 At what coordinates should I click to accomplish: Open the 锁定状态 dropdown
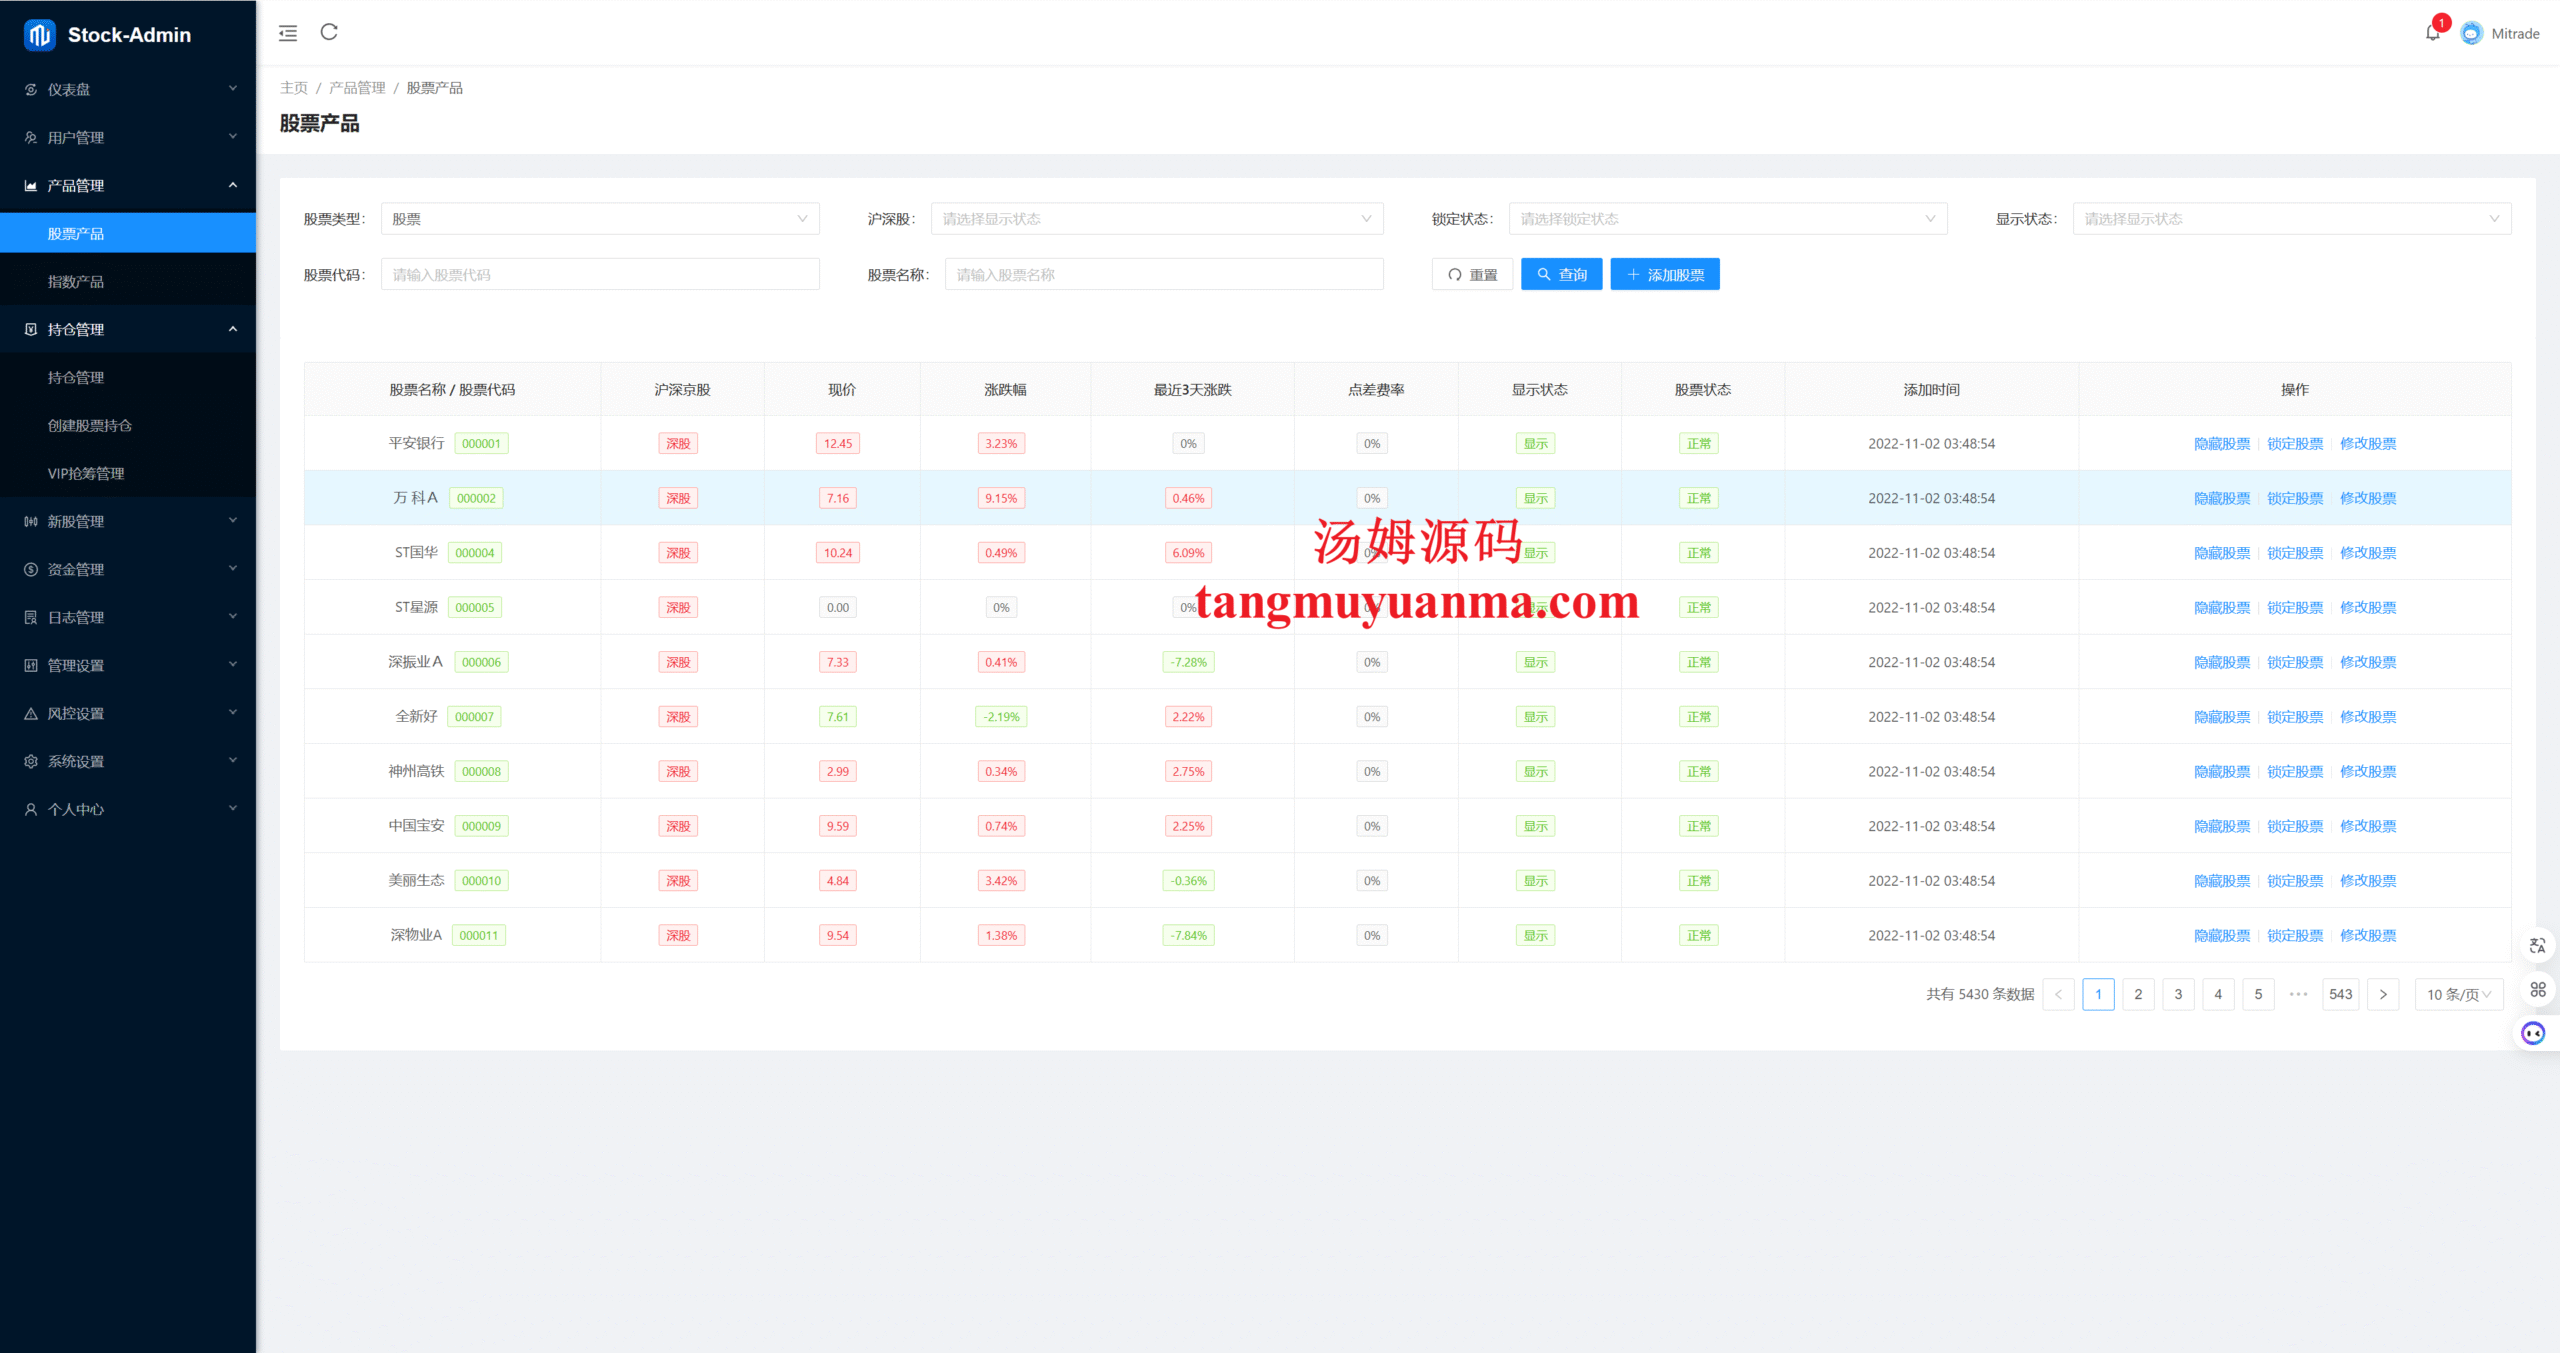(1727, 219)
